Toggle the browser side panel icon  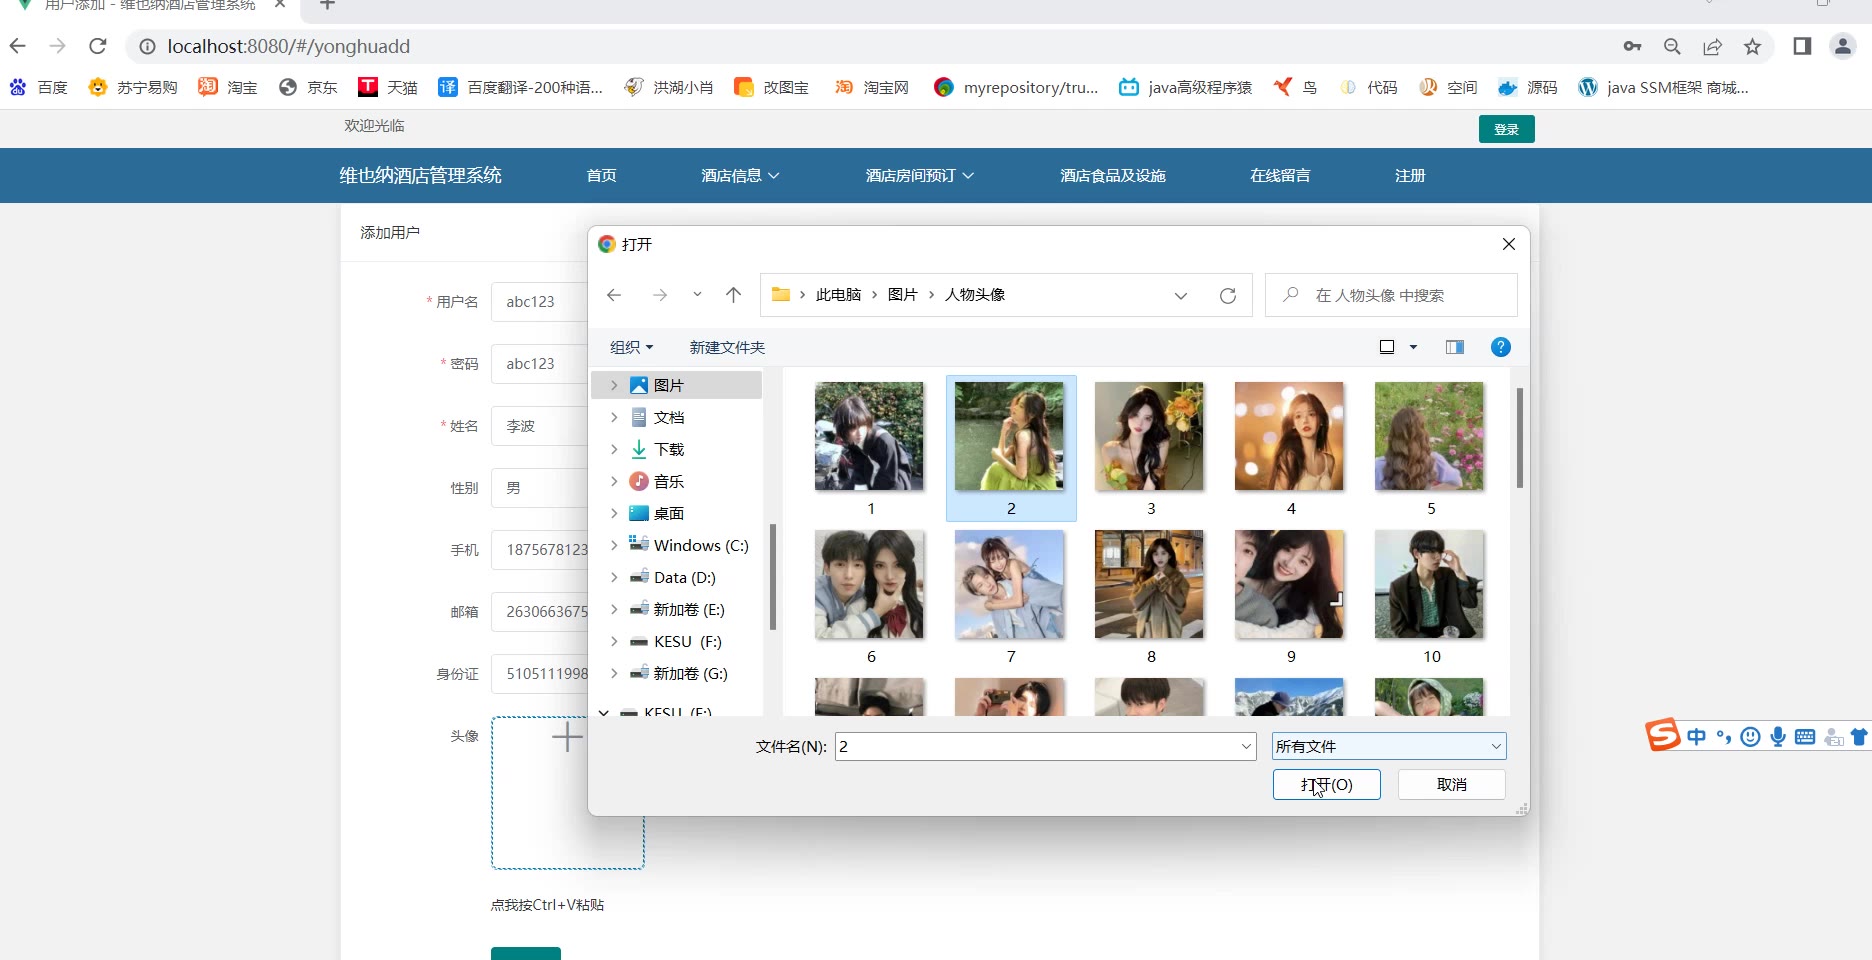pyautogui.click(x=1802, y=46)
